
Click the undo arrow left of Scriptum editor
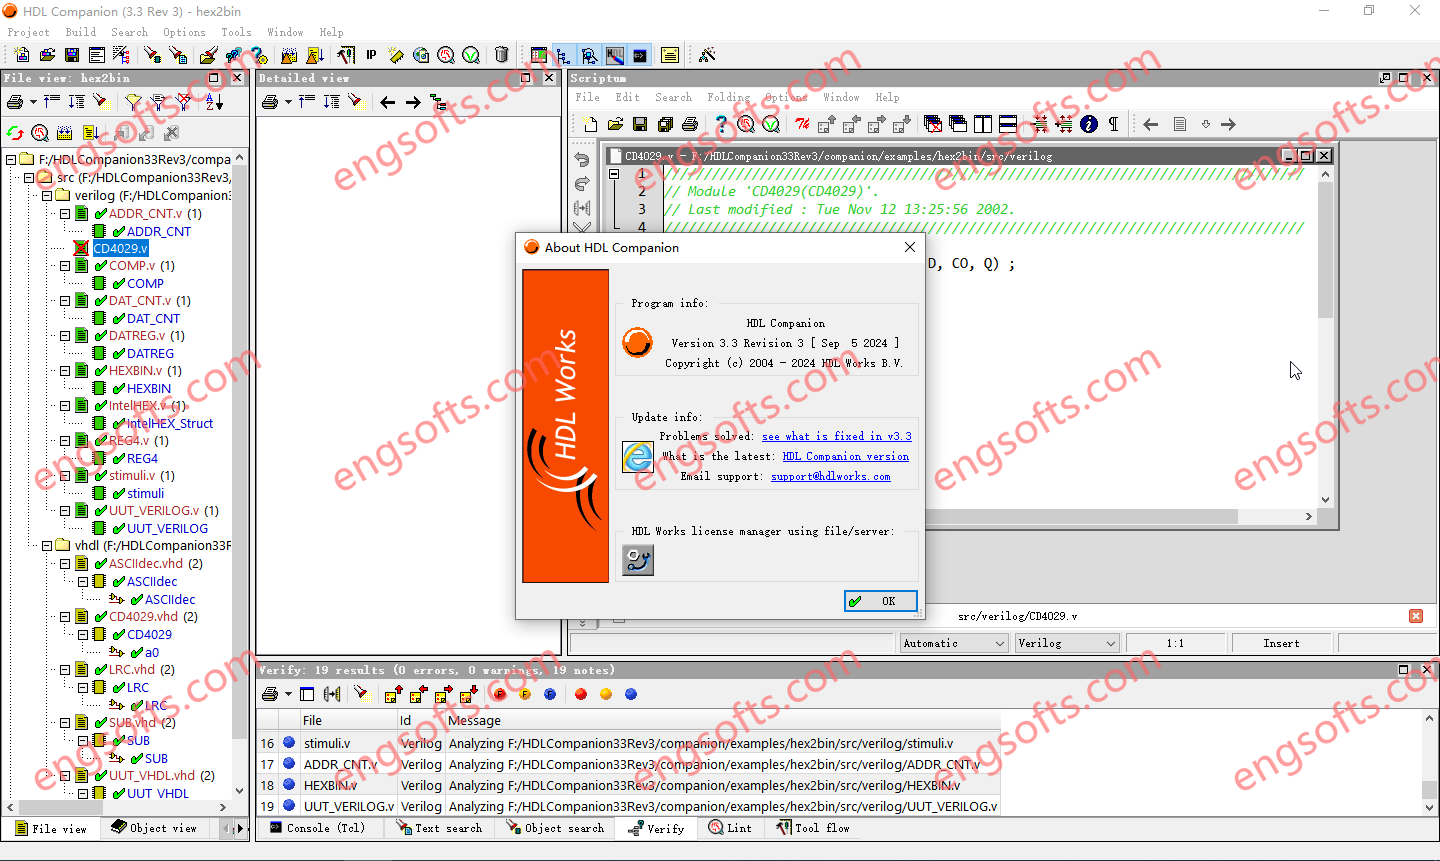pos(583,160)
